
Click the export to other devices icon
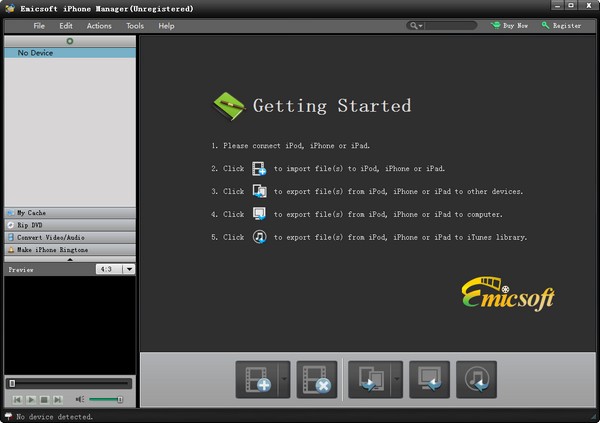pos(369,380)
